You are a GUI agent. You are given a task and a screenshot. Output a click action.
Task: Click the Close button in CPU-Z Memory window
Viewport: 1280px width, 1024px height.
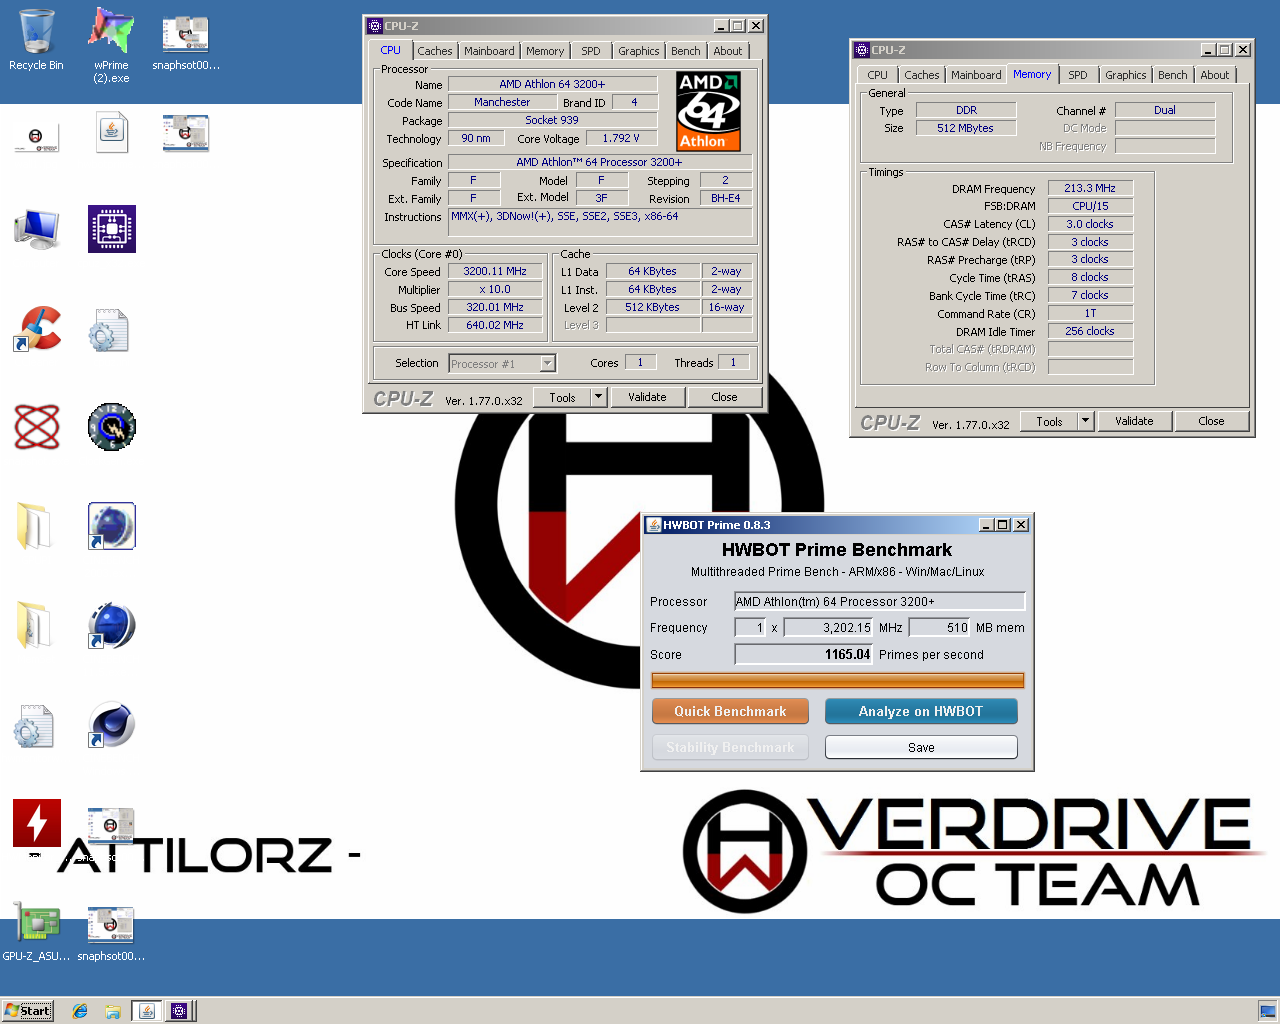(x=1211, y=421)
